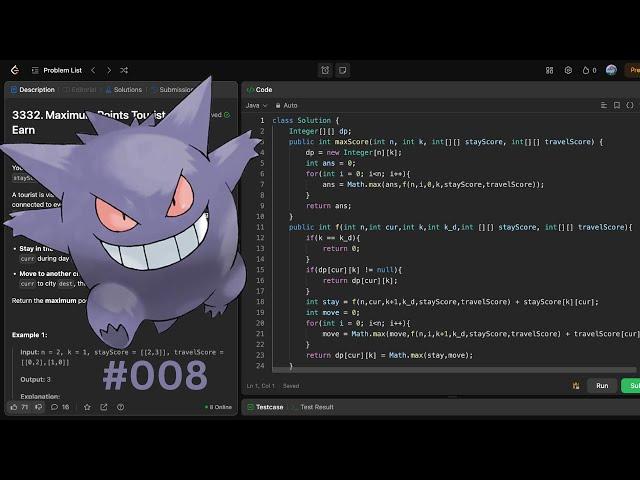Open the Testcase tab
The height and width of the screenshot is (480, 640).
[x=265, y=407]
